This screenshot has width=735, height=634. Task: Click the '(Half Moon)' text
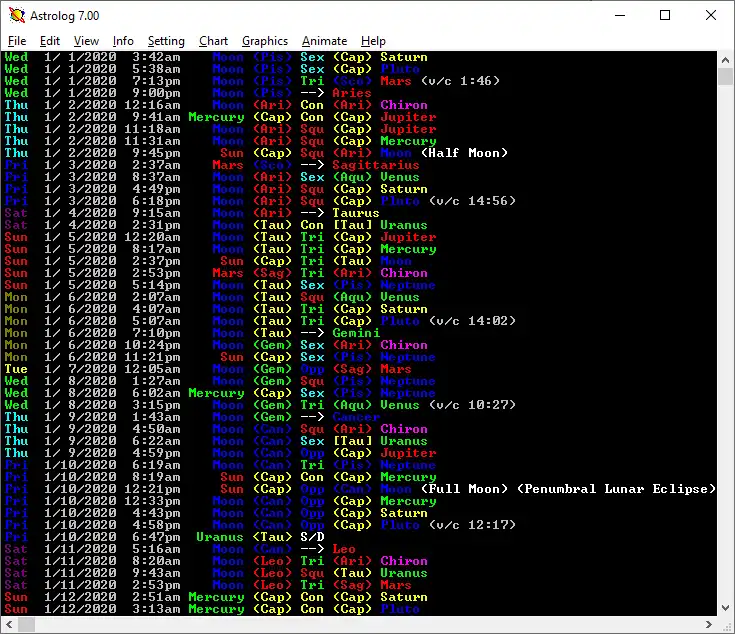pos(464,153)
